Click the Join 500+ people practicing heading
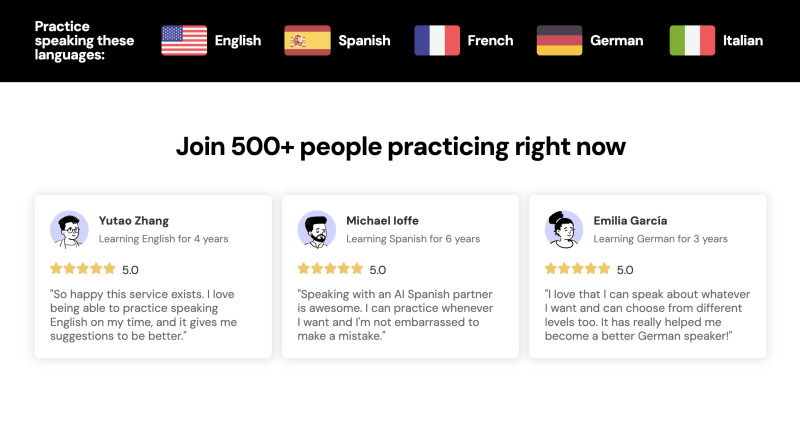Image resolution: width=800 pixels, height=421 pixels. (401, 147)
